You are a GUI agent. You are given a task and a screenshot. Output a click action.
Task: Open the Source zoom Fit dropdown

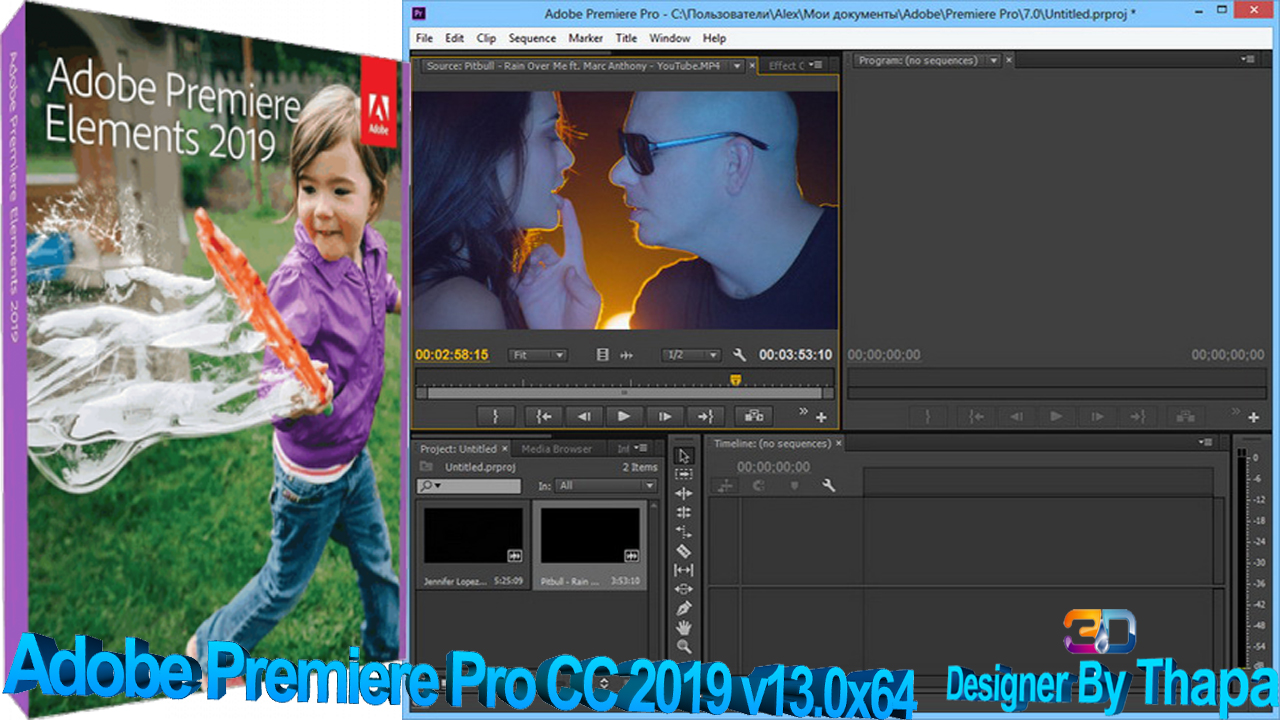pos(538,355)
